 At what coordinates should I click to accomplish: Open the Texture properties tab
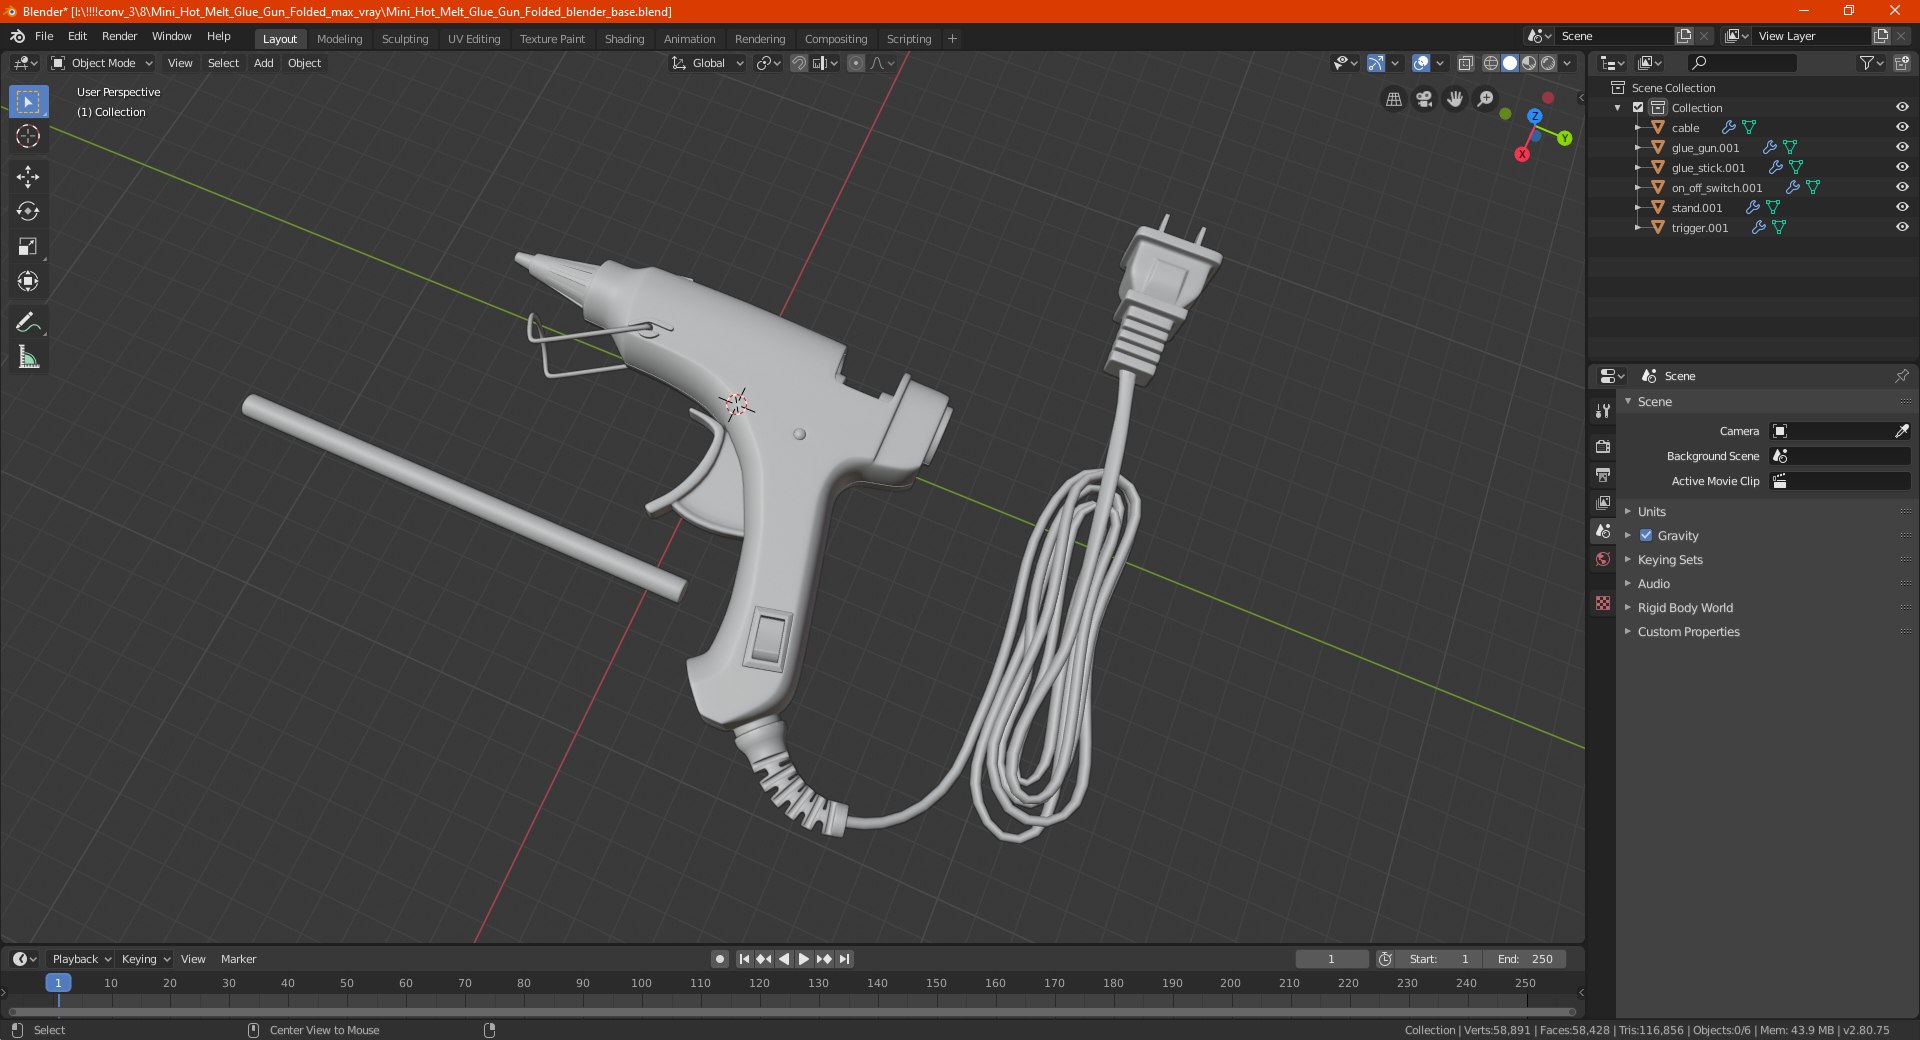click(x=1603, y=603)
